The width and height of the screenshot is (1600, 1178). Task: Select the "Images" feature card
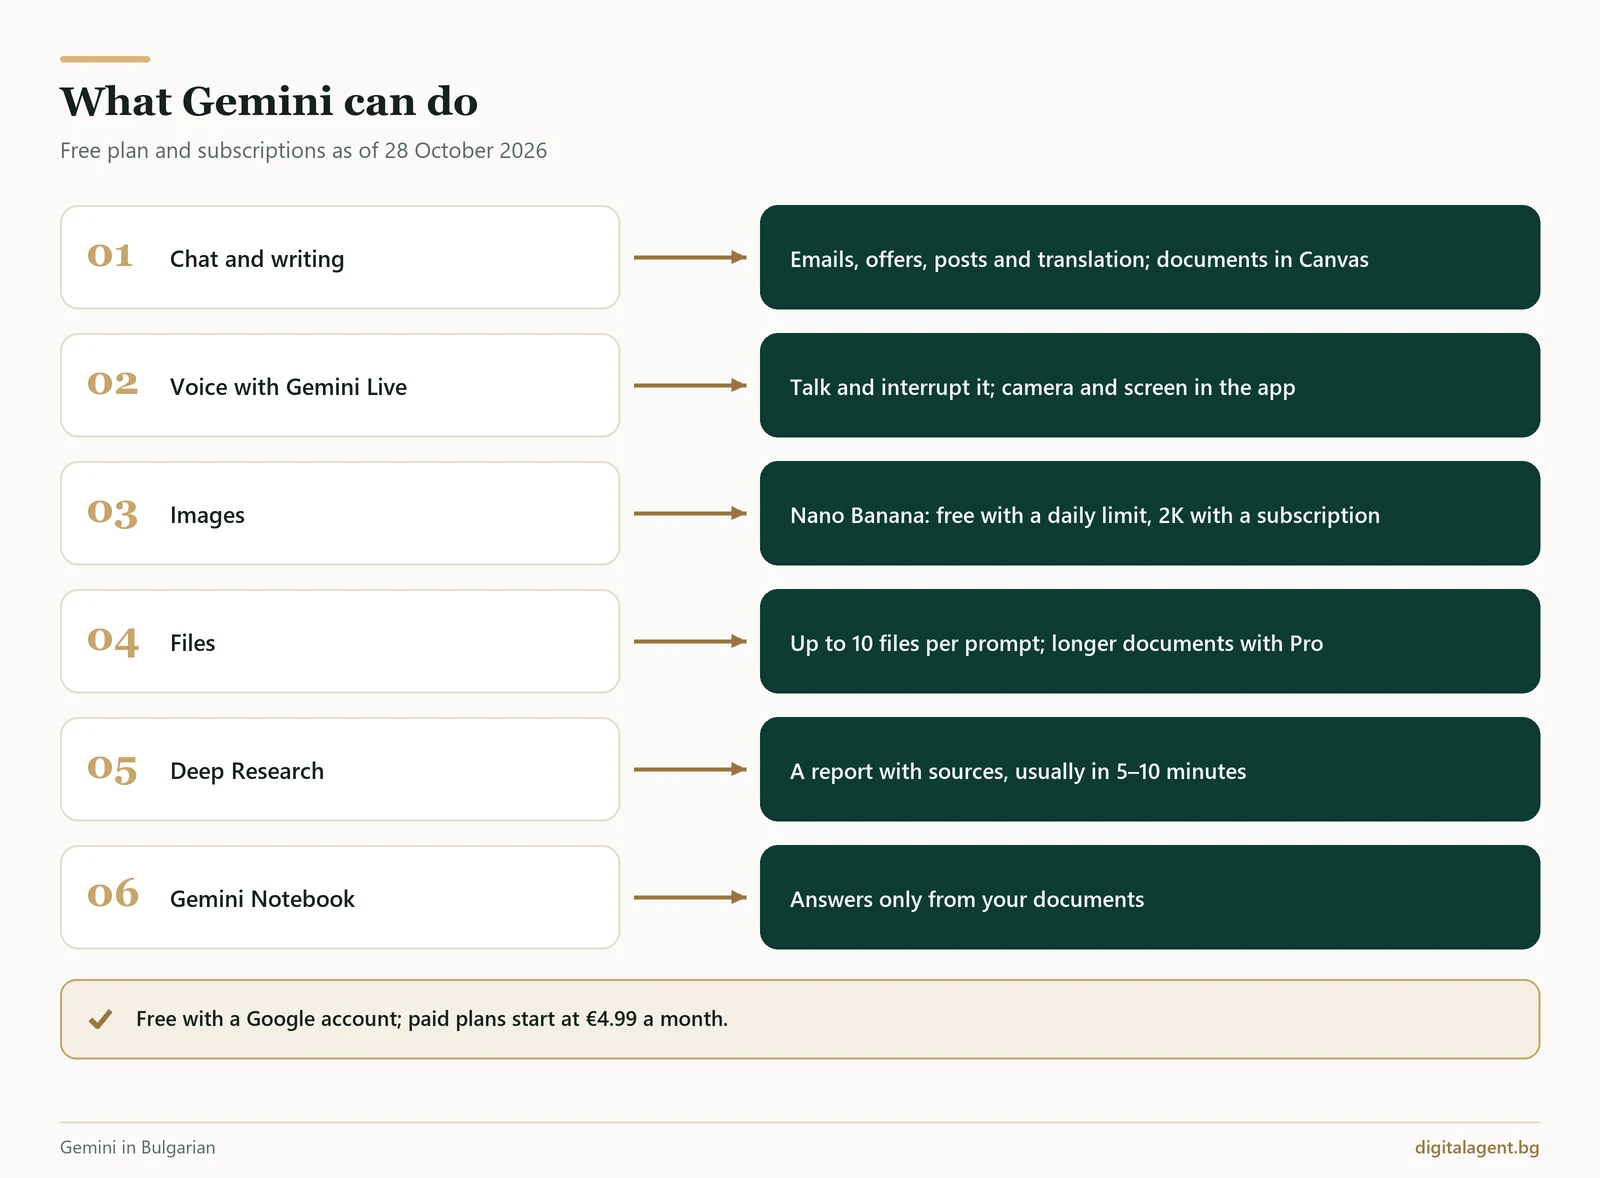(340, 513)
